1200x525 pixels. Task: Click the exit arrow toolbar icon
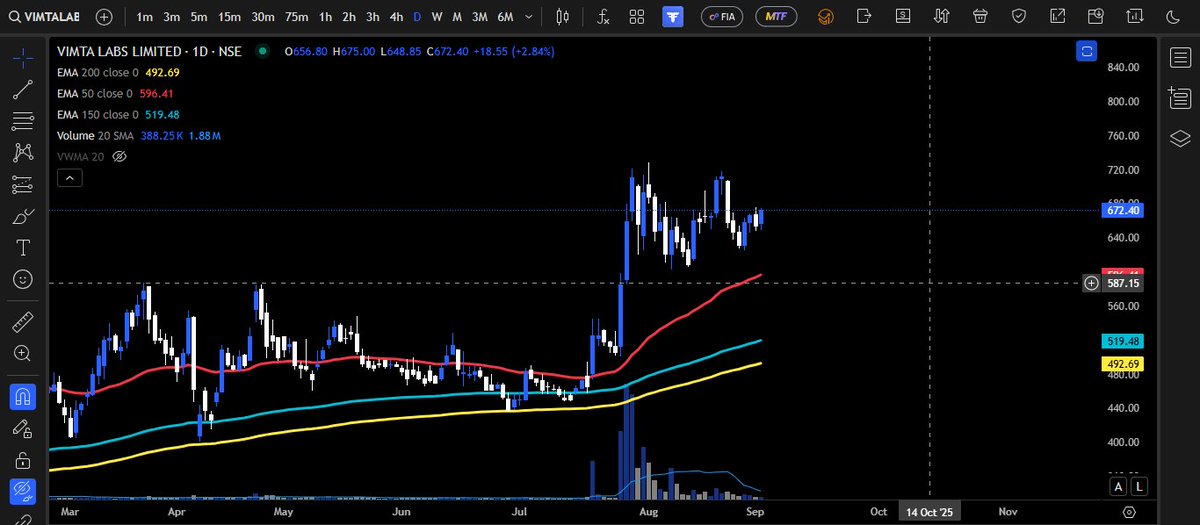coord(865,17)
